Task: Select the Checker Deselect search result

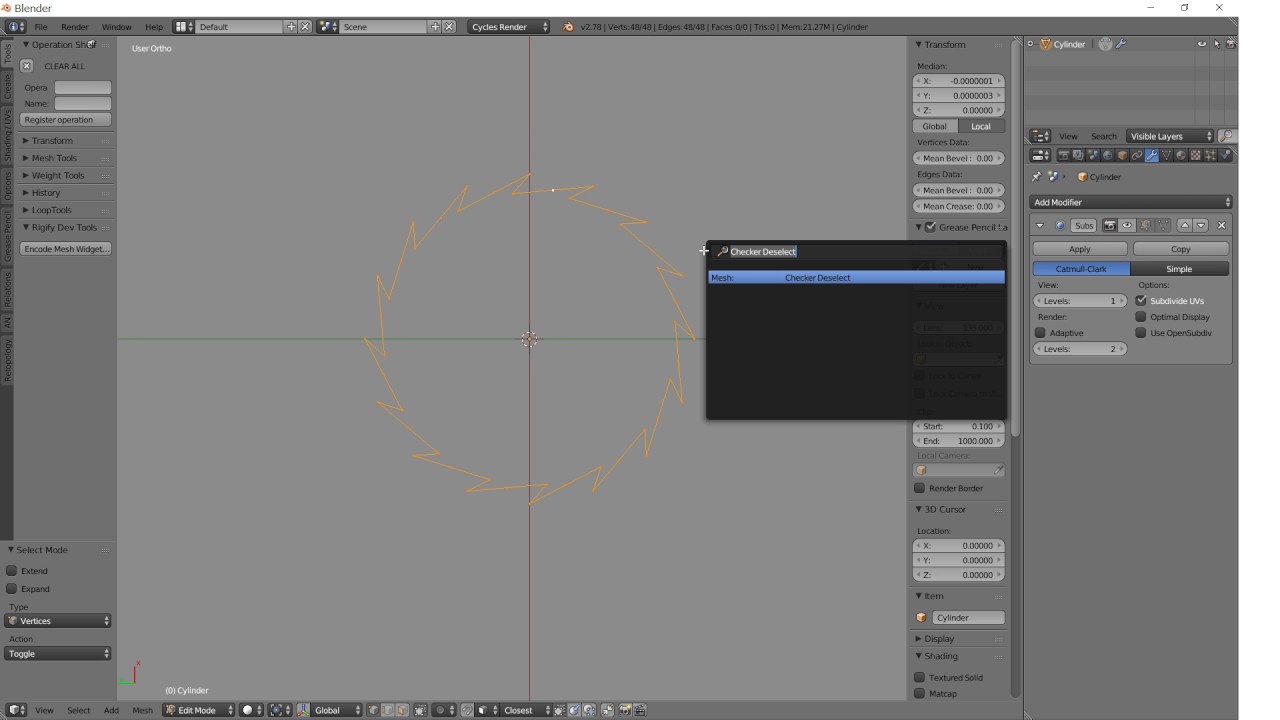Action: point(856,277)
